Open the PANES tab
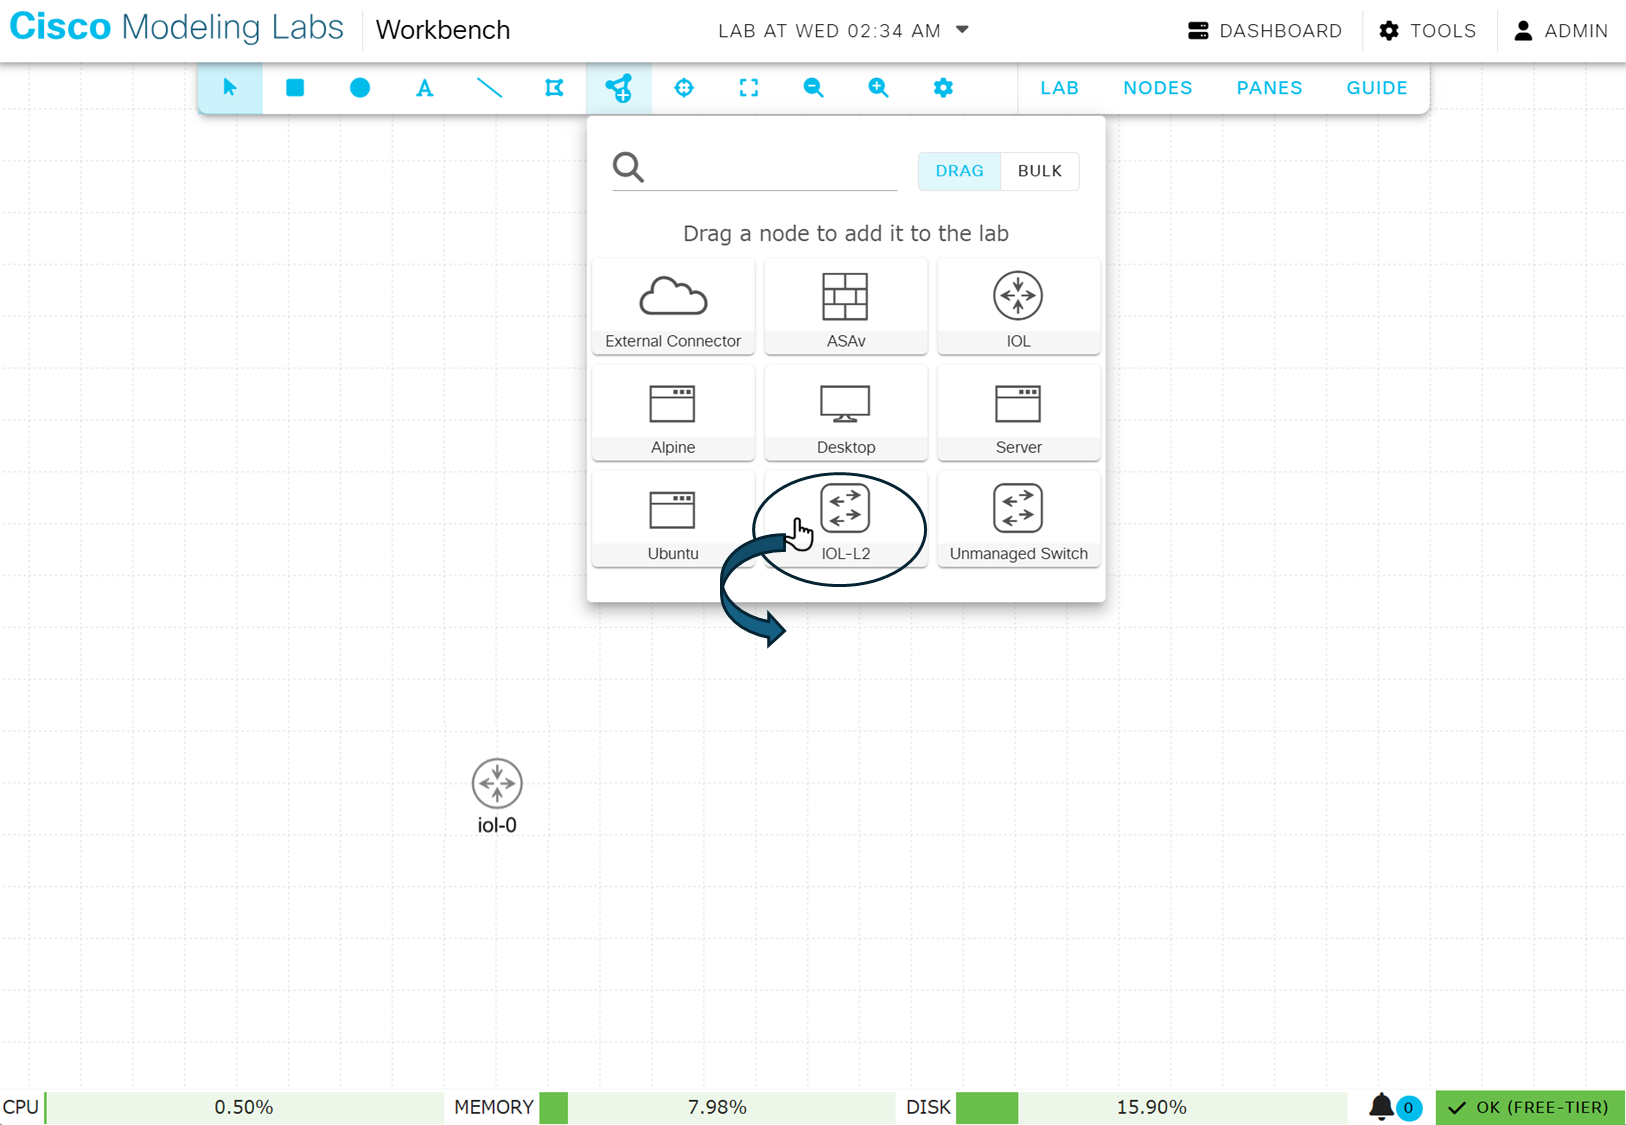Viewport: 1626px width, 1125px height. (1270, 88)
